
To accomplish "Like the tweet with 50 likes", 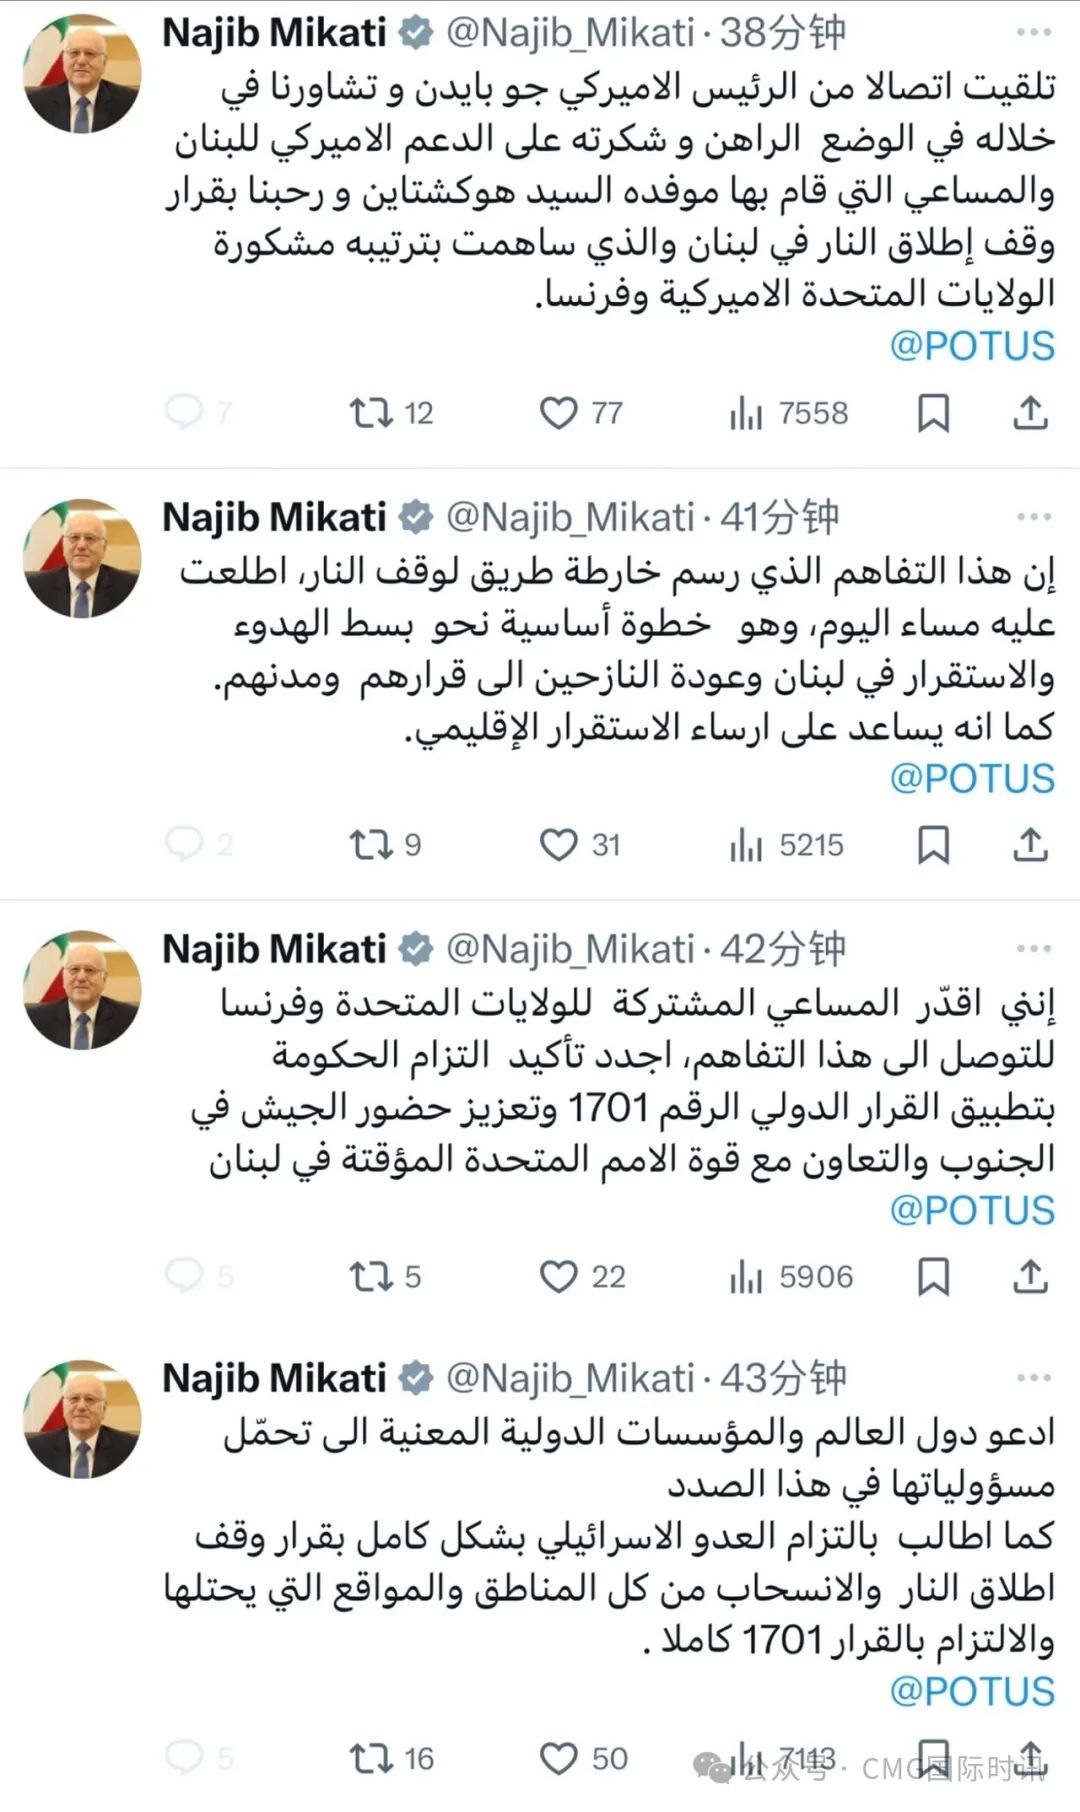I will point(558,1758).
